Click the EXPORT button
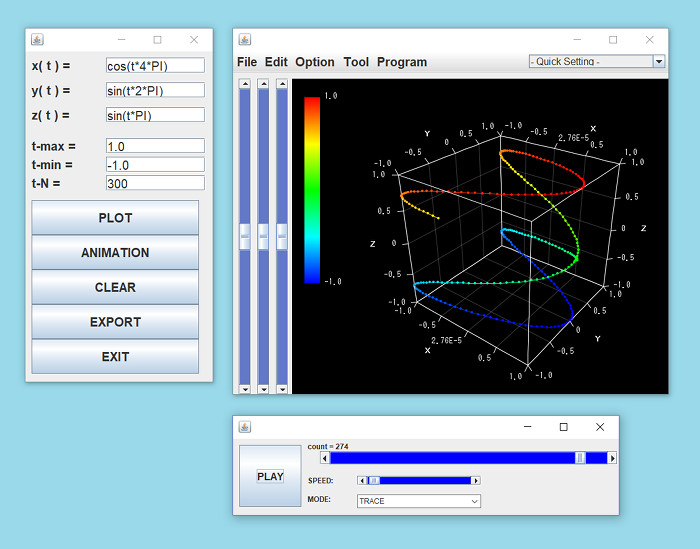700x549 pixels. 115,322
